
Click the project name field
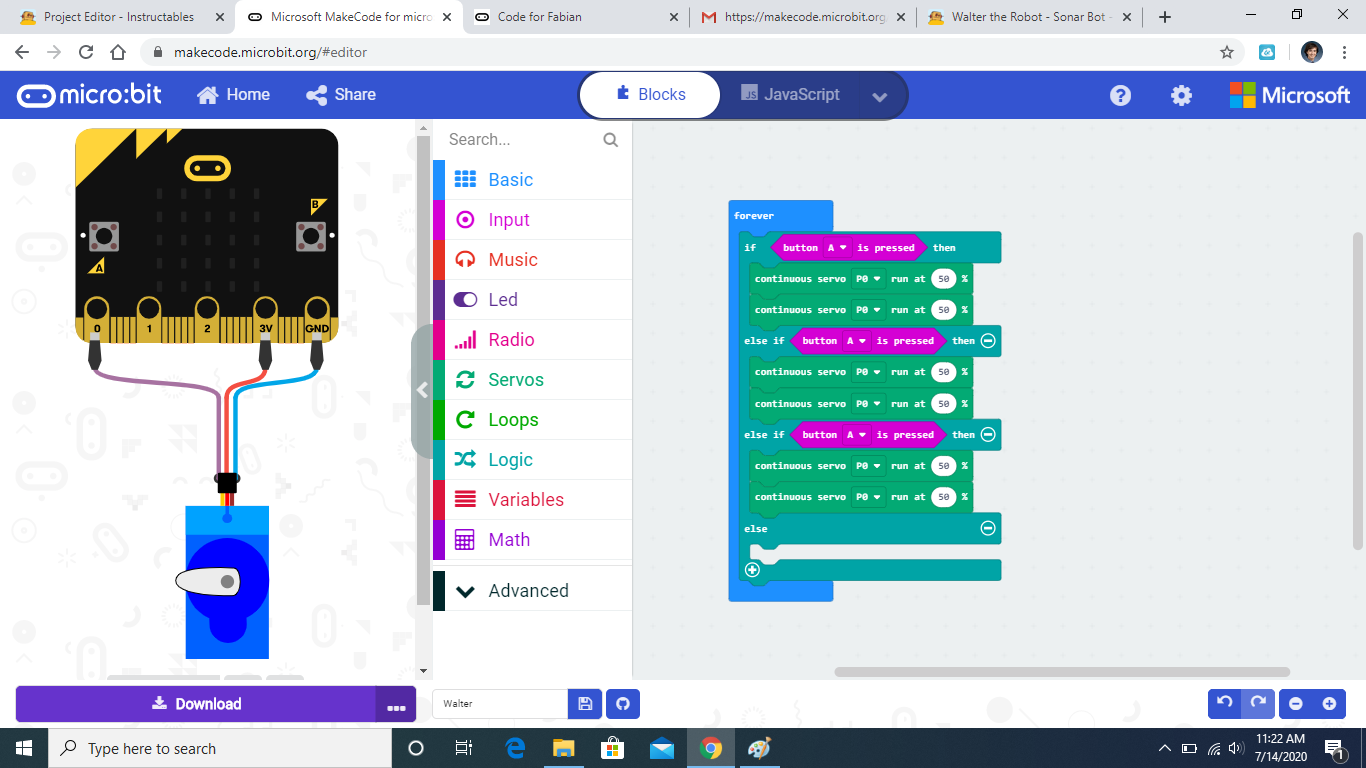point(500,704)
